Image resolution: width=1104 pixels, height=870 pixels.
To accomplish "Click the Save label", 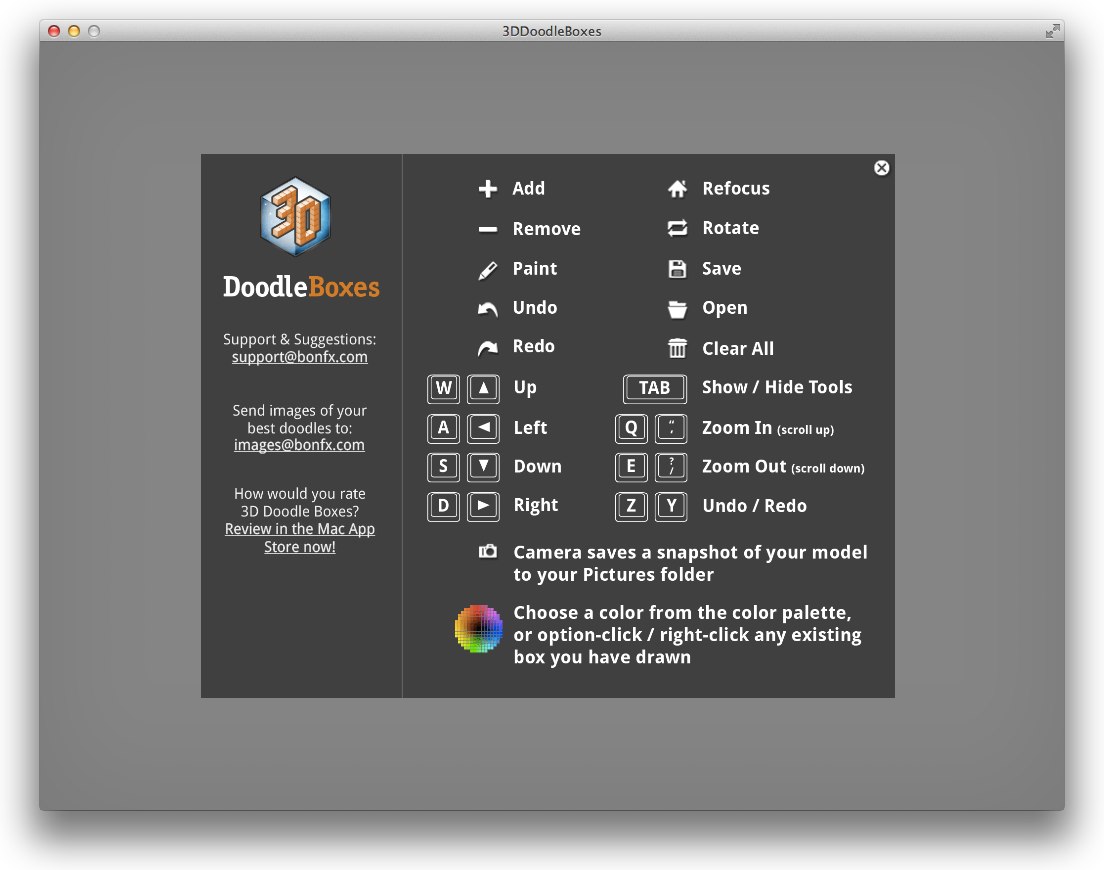I will 722,269.
